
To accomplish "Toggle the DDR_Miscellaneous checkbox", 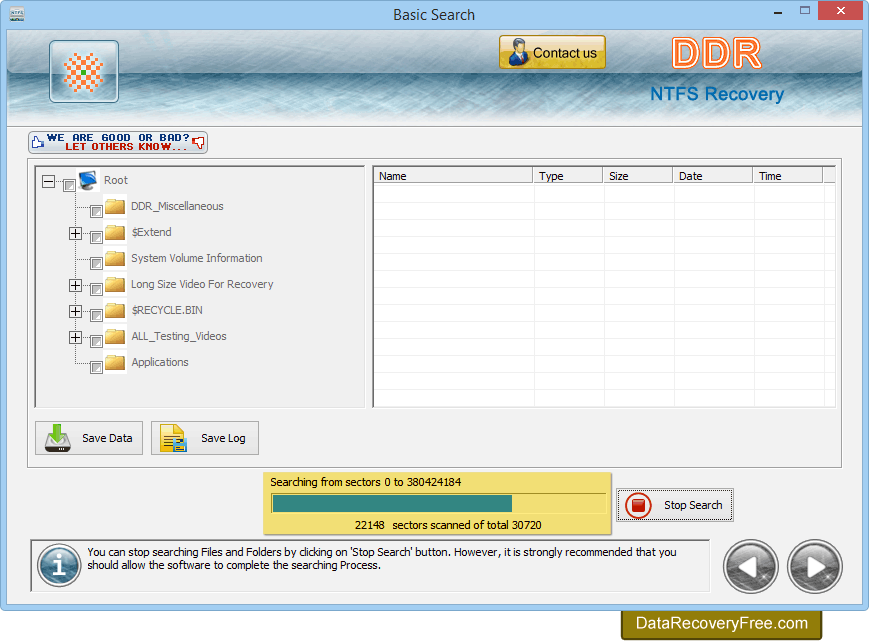I will pyautogui.click(x=96, y=211).
